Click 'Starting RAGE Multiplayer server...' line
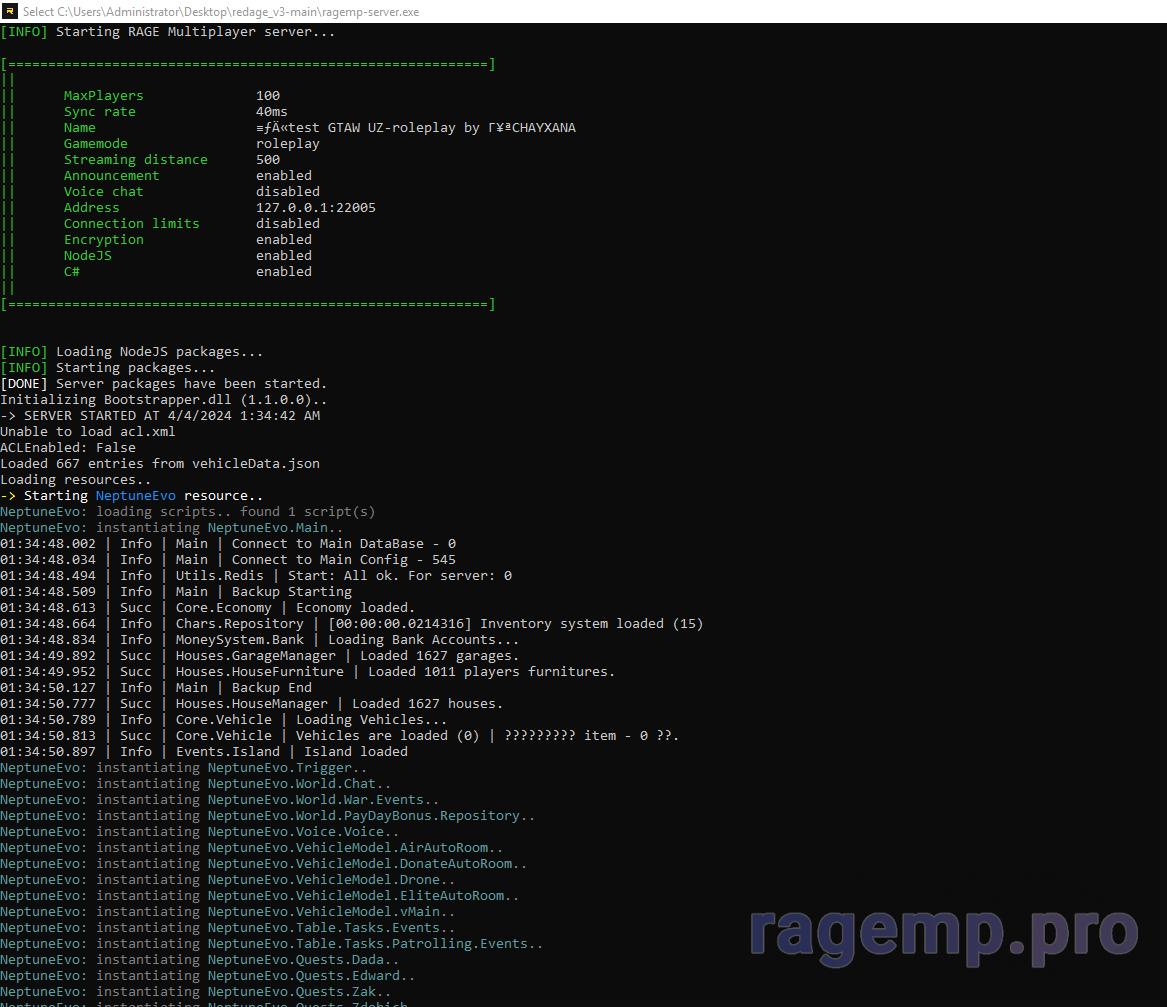 pos(167,32)
